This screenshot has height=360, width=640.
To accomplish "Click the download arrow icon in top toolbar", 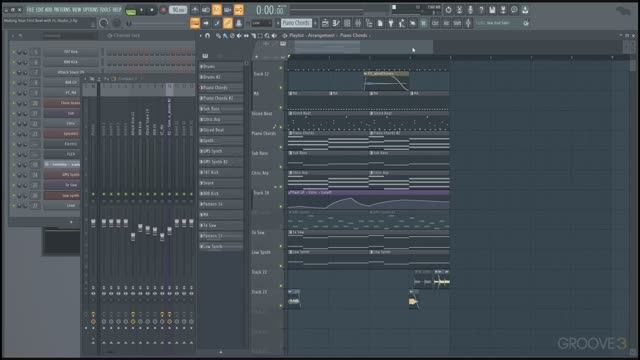I will 525,9.
